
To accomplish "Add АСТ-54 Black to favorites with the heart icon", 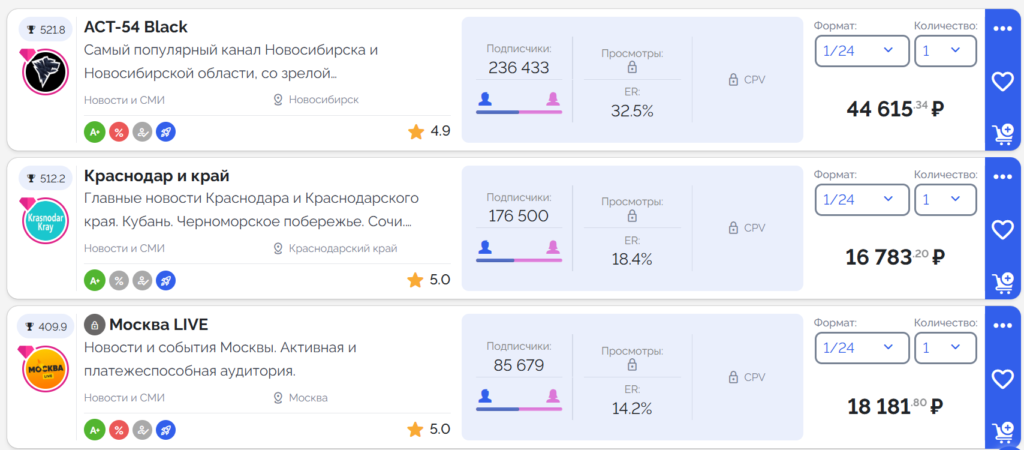I will 1002,82.
